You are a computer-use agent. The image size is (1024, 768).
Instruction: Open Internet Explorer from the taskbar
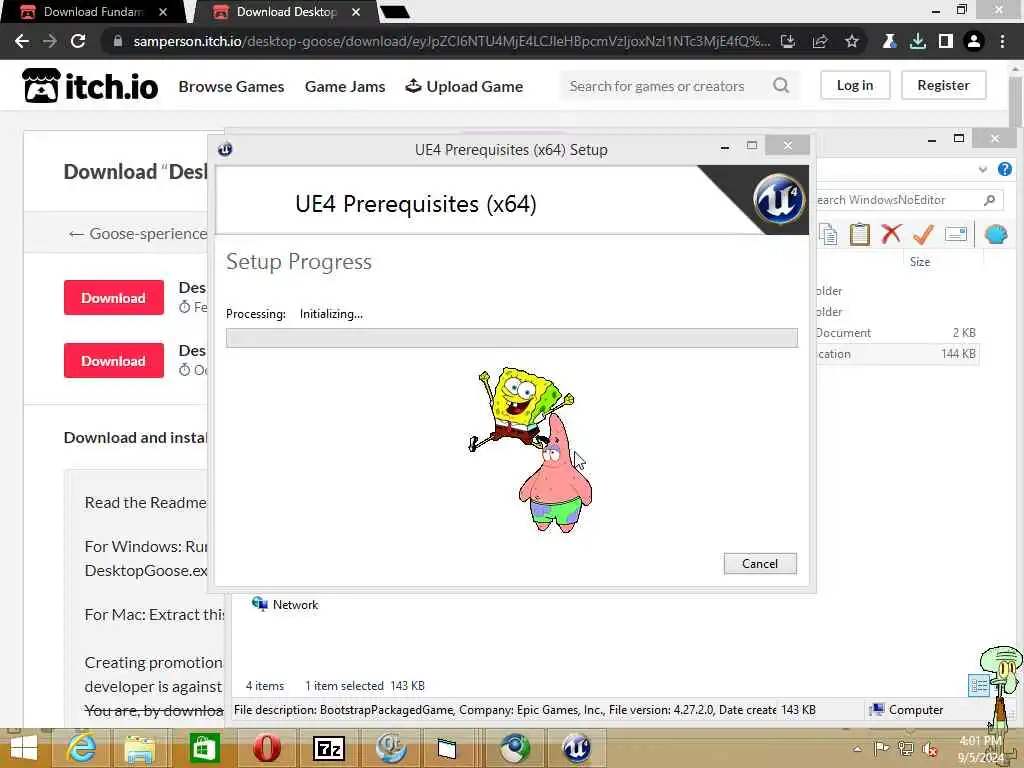[81, 748]
